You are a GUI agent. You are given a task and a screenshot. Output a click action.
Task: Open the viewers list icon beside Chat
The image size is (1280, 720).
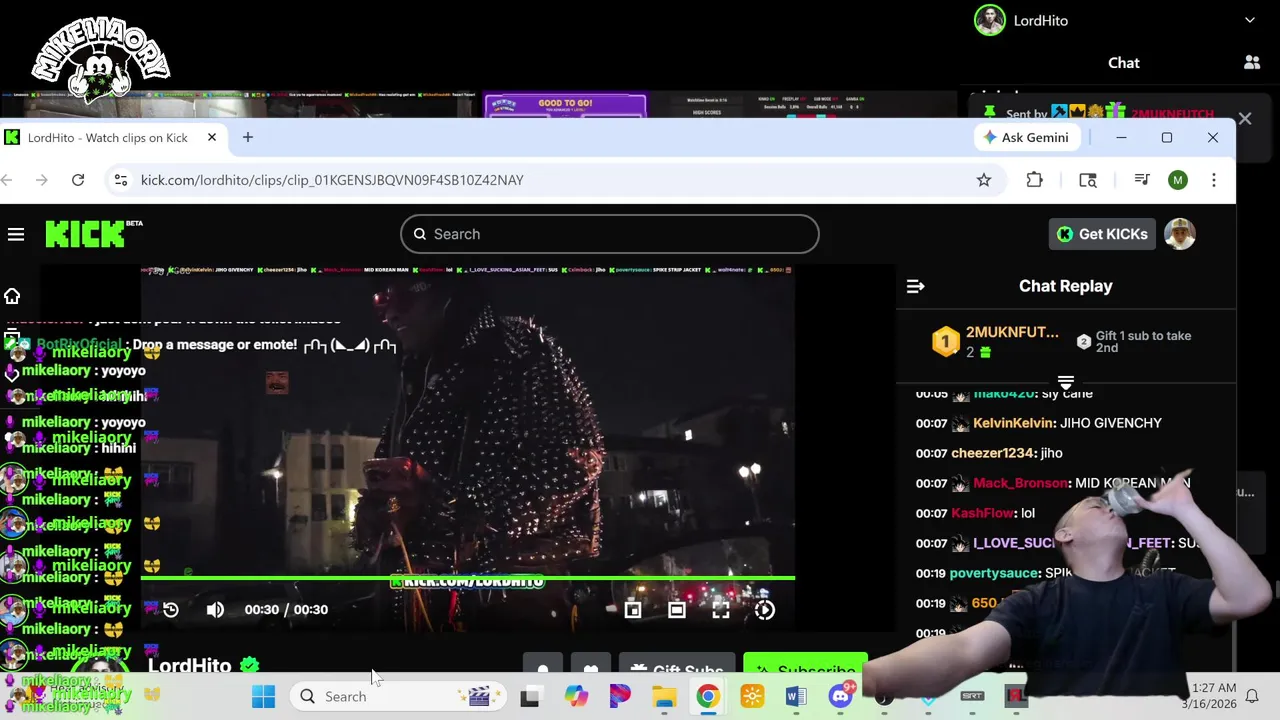pyautogui.click(x=1252, y=62)
